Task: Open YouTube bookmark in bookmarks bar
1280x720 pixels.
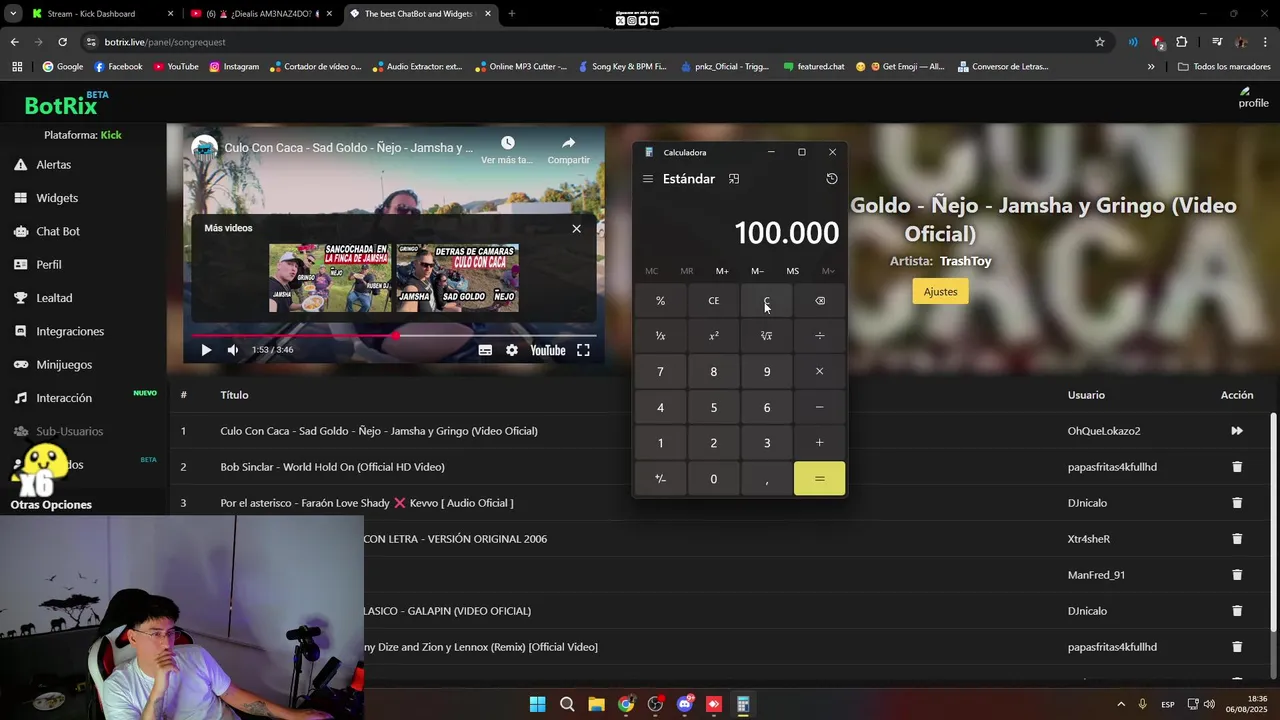Action: tap(176, 67)
